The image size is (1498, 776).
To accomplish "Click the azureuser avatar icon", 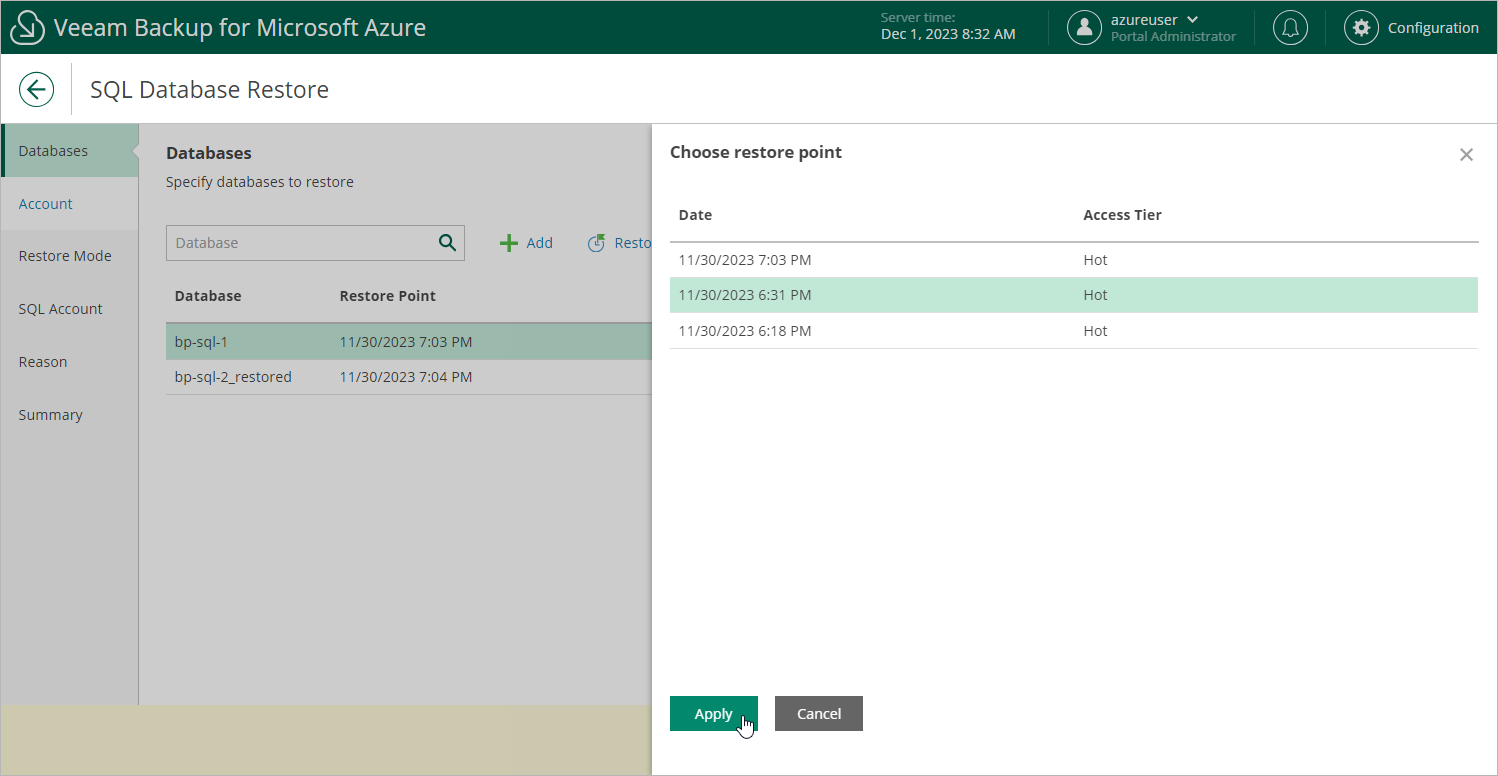I will tap(1084, 28).
